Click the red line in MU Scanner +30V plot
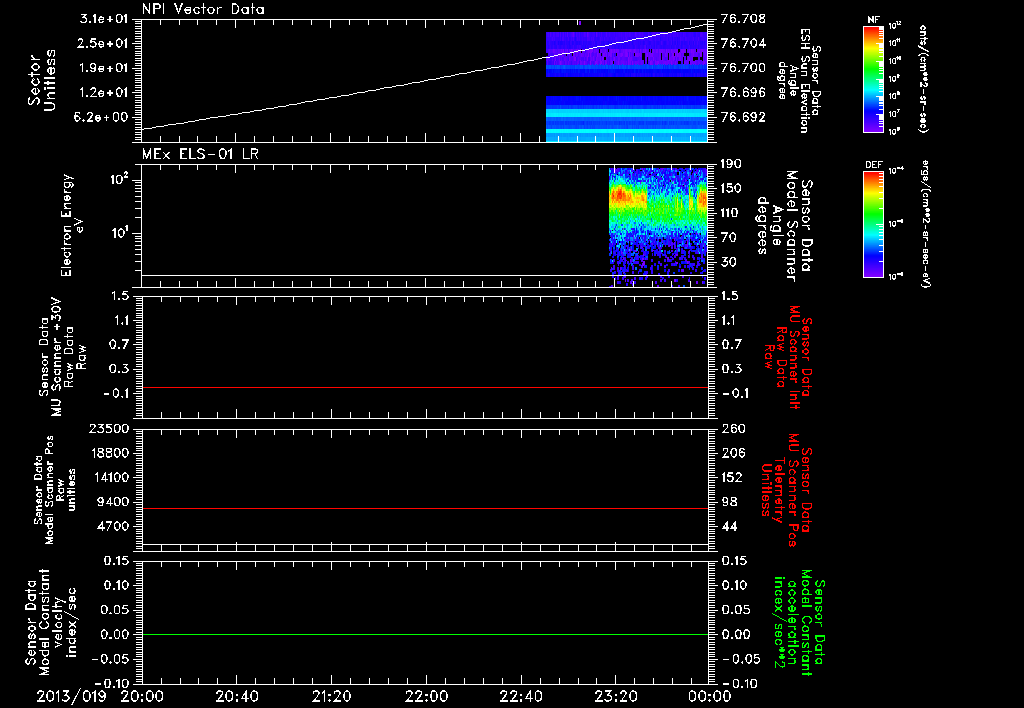1024x708 pixels. click(425, 387)
